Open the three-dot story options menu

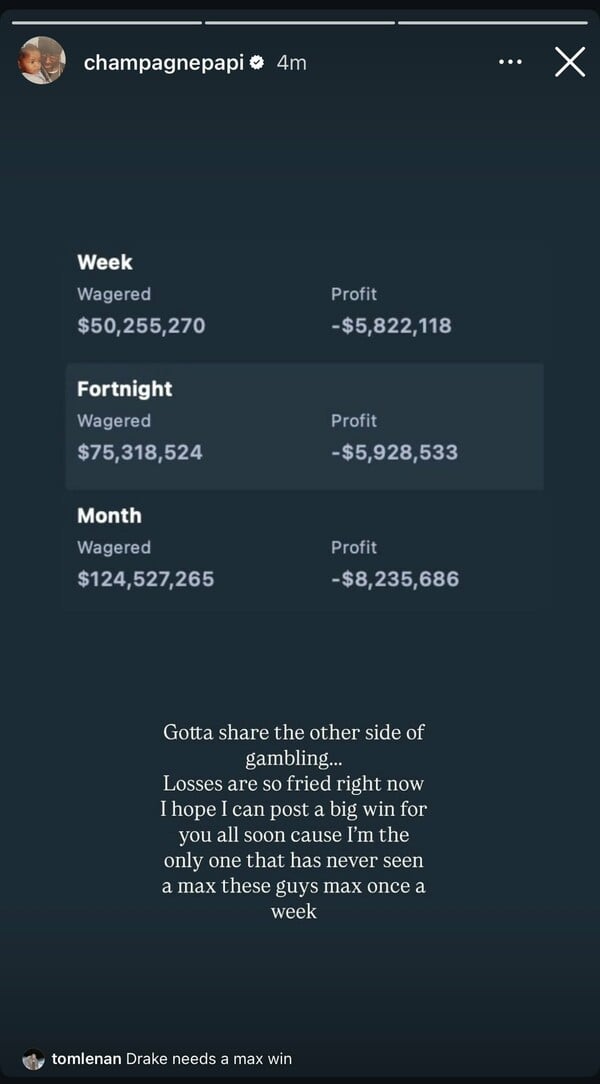point(510,62)
